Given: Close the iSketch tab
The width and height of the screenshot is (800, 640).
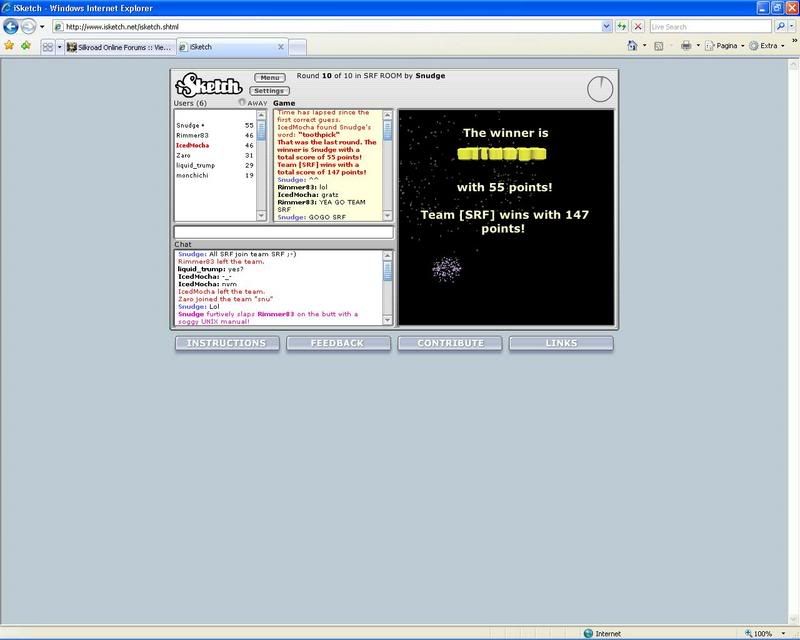Looking at the screenshot, I should pyautogui.click(x=281, y=47).
